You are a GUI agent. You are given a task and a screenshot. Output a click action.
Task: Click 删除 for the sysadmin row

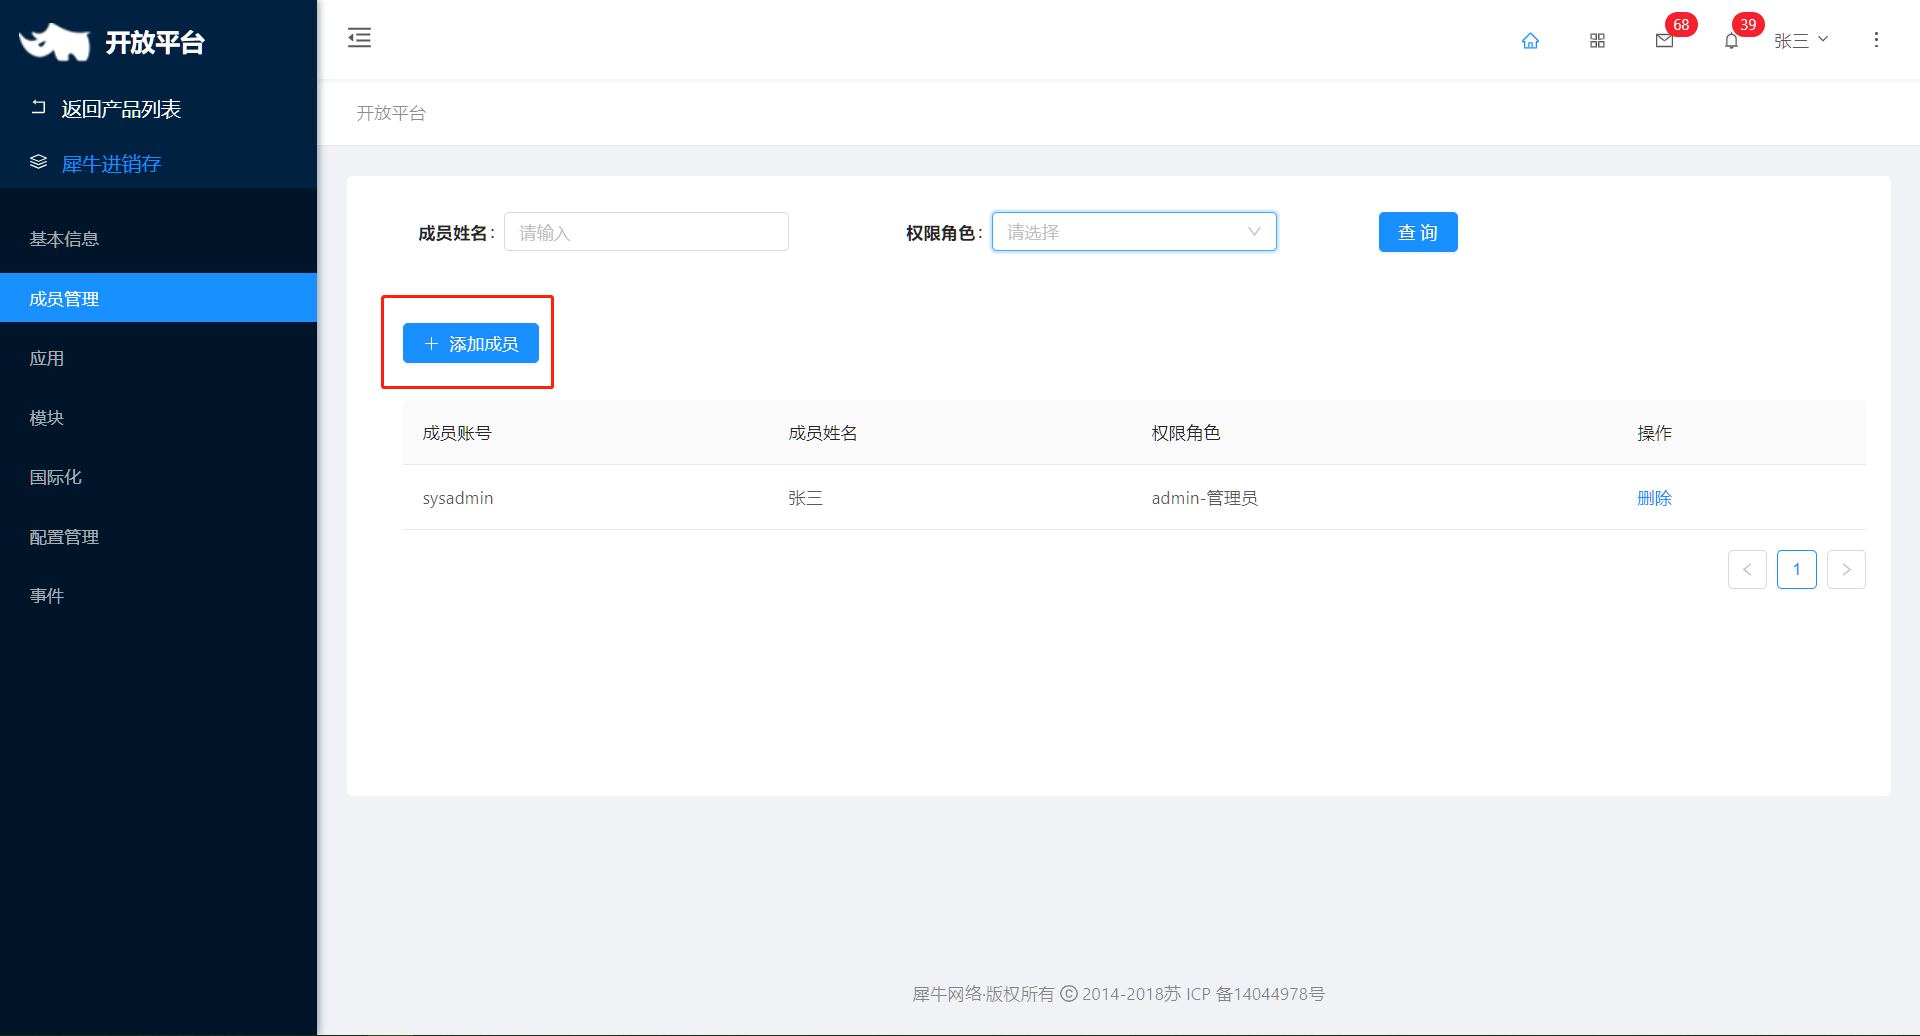pyautogui.click(x=1654, y=498)
